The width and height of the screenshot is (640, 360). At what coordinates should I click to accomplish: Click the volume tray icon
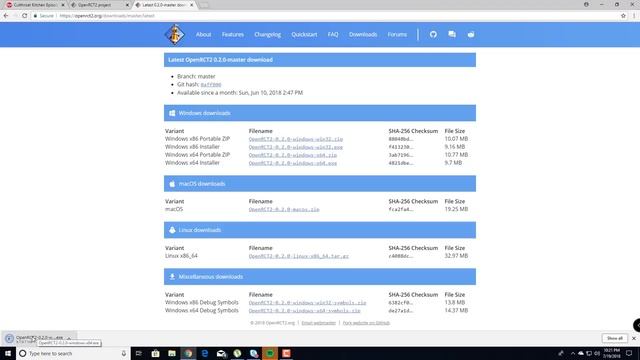(597, 353)
